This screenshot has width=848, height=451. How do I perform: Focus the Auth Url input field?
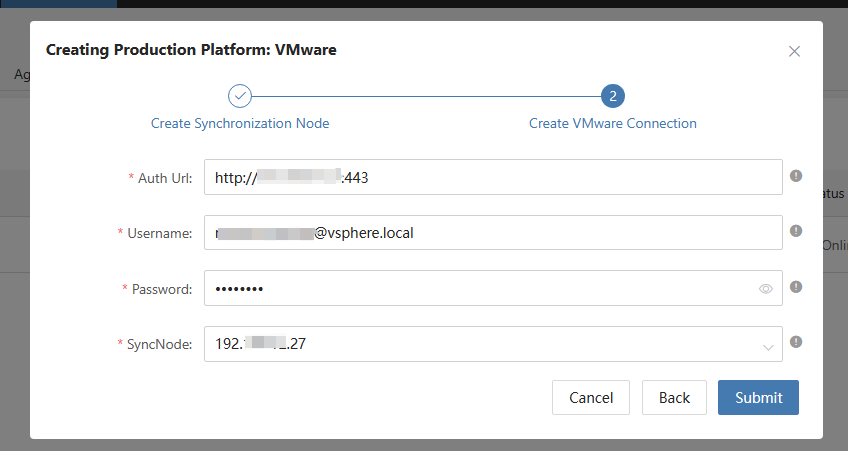(x=560, y=177)
